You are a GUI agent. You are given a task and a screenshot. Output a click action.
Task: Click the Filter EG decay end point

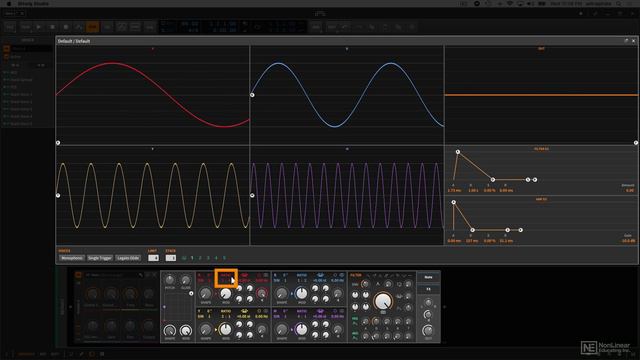coord(493,180)
